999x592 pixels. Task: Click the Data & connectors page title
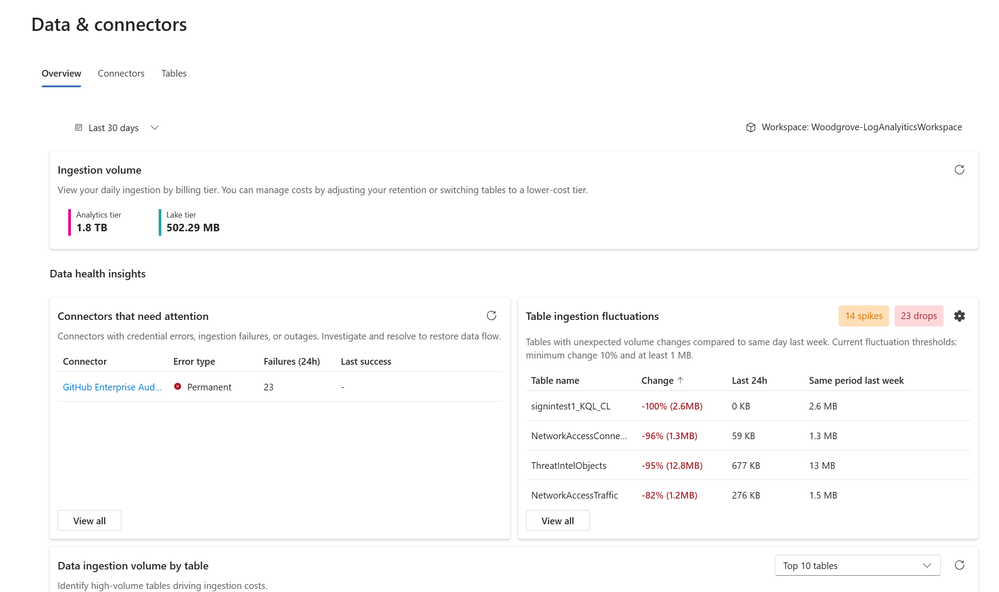(109, 24)
